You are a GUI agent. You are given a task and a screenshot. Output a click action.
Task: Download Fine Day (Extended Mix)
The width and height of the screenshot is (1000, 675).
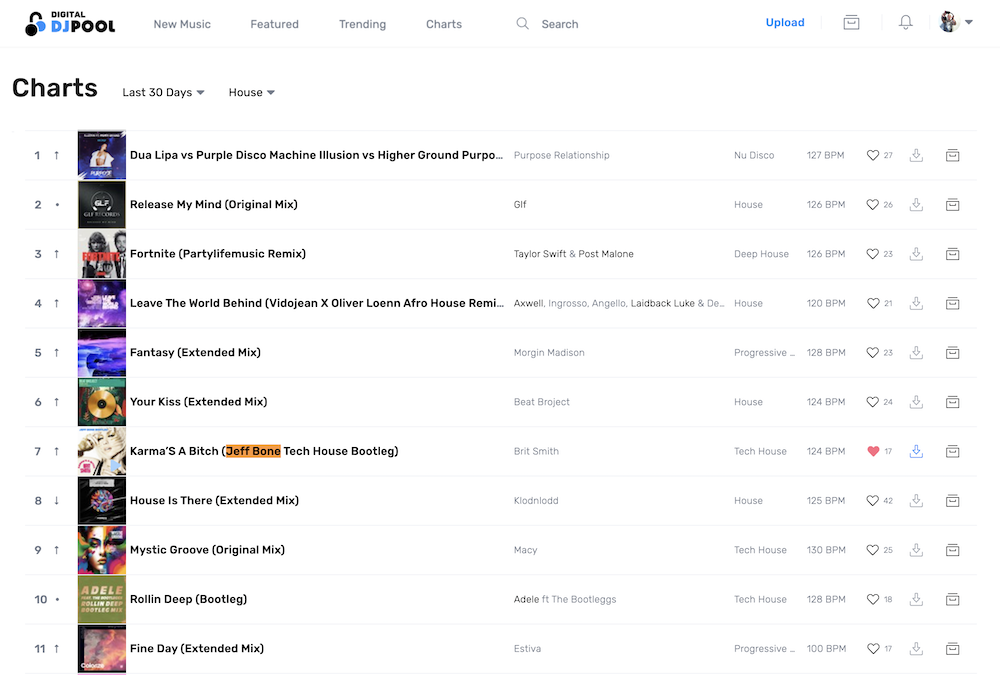click(916, 648)
